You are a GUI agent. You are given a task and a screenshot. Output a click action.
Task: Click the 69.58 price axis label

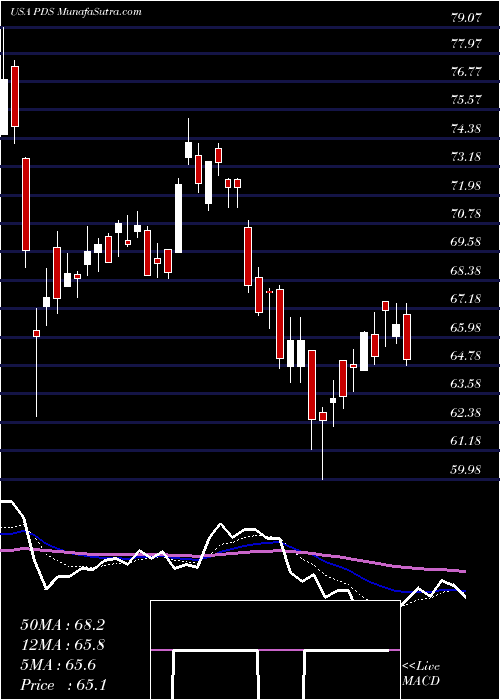pyautogui.click(x=465, y=242)
